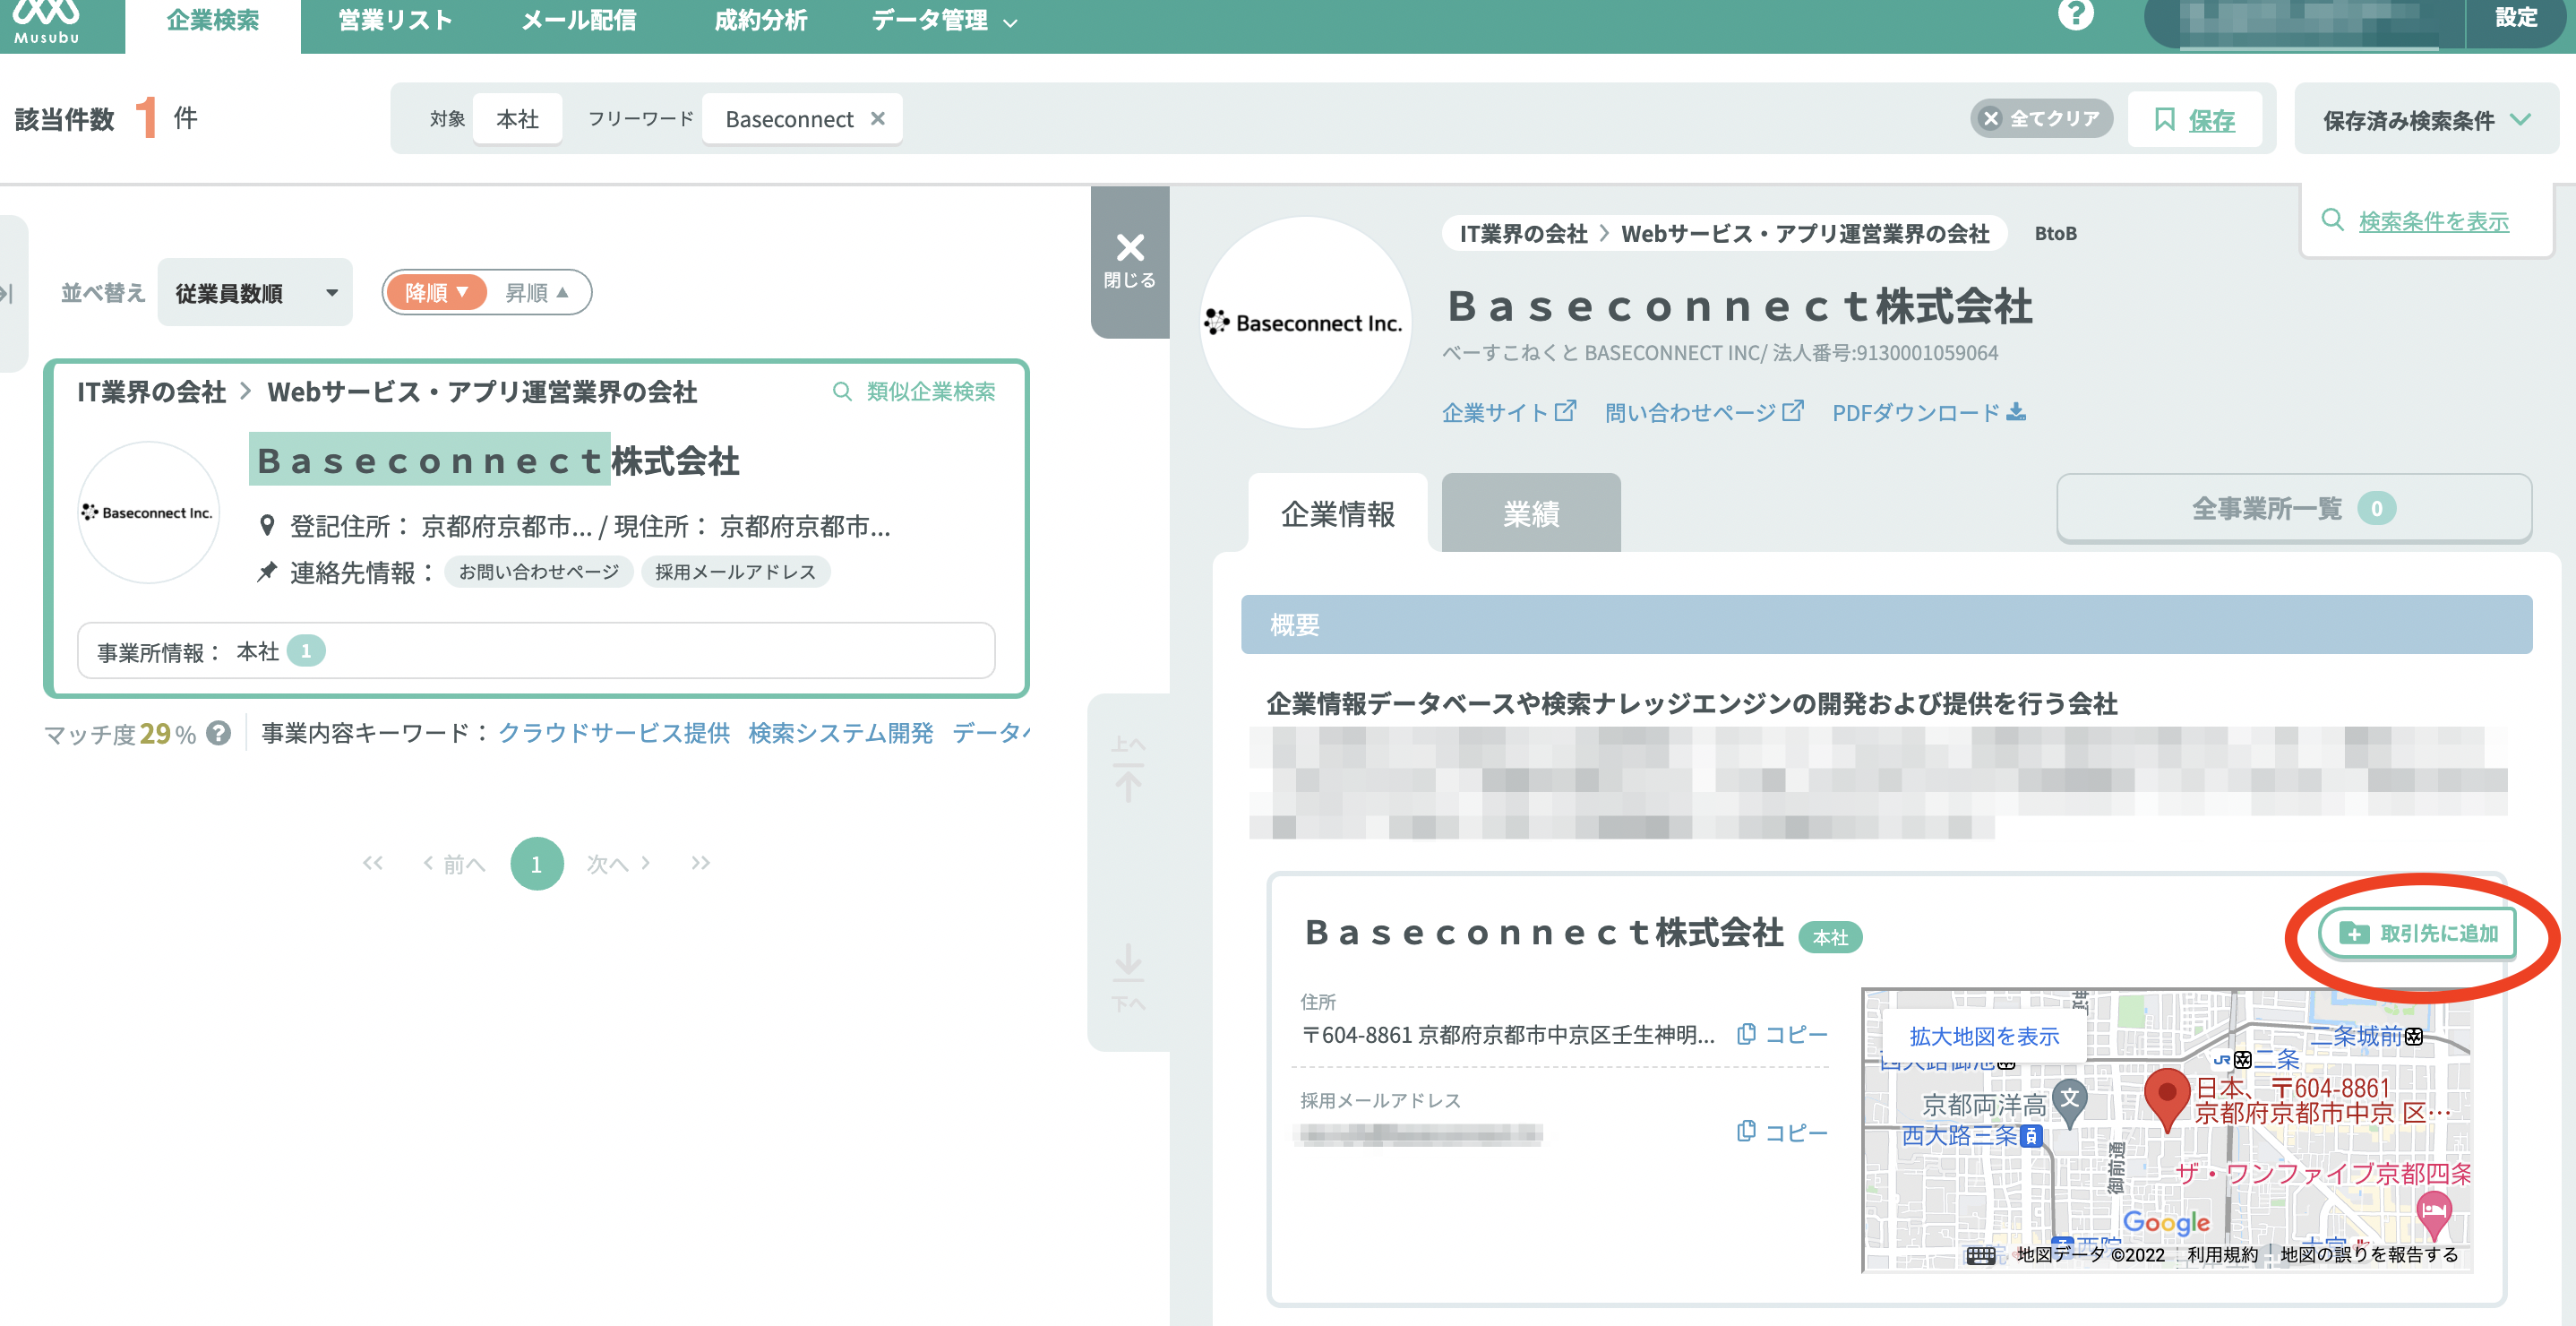
Task: Open the sort by 従業員数順 dropdown
Action: [255, 292]
